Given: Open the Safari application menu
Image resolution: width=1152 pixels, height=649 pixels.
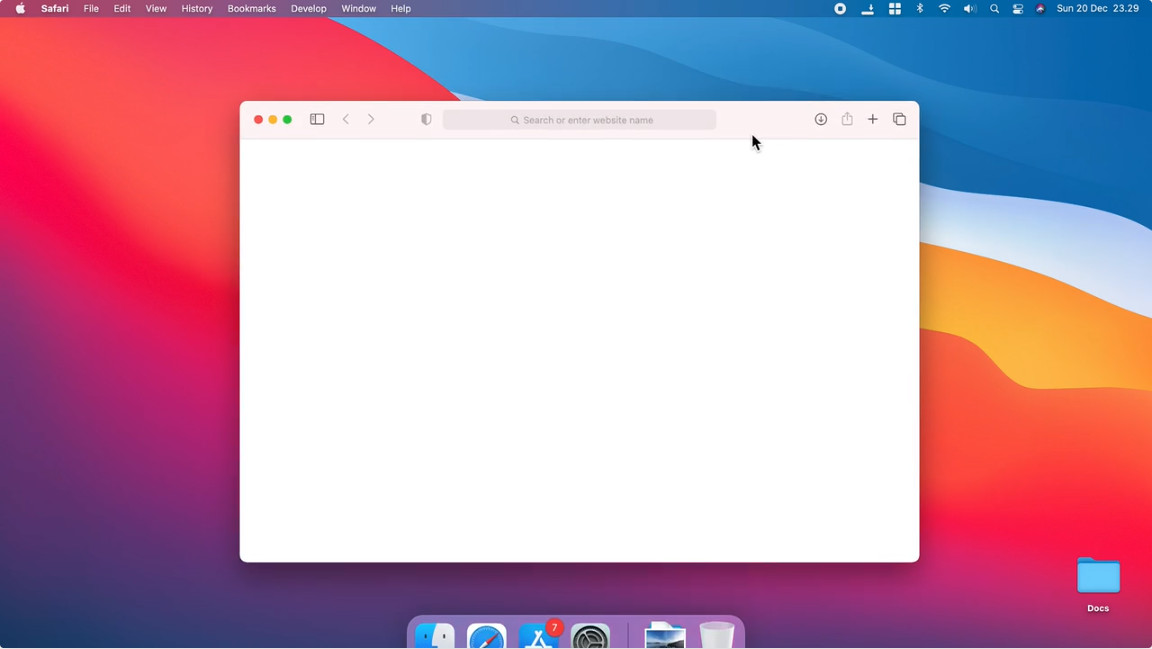Looking at the screenshot, I should tap(54, 9).
